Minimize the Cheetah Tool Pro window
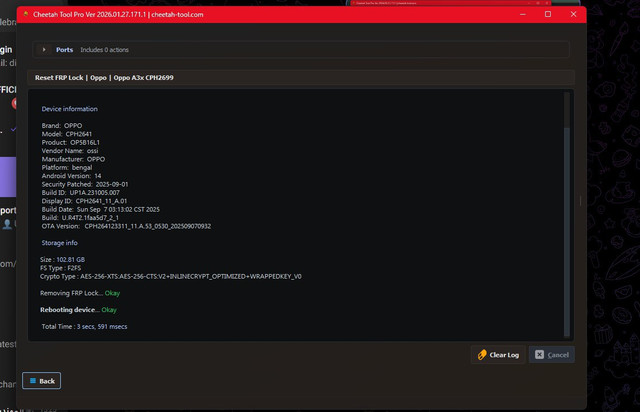The height and width of the screenshot is (412, 640). point(522,14)
